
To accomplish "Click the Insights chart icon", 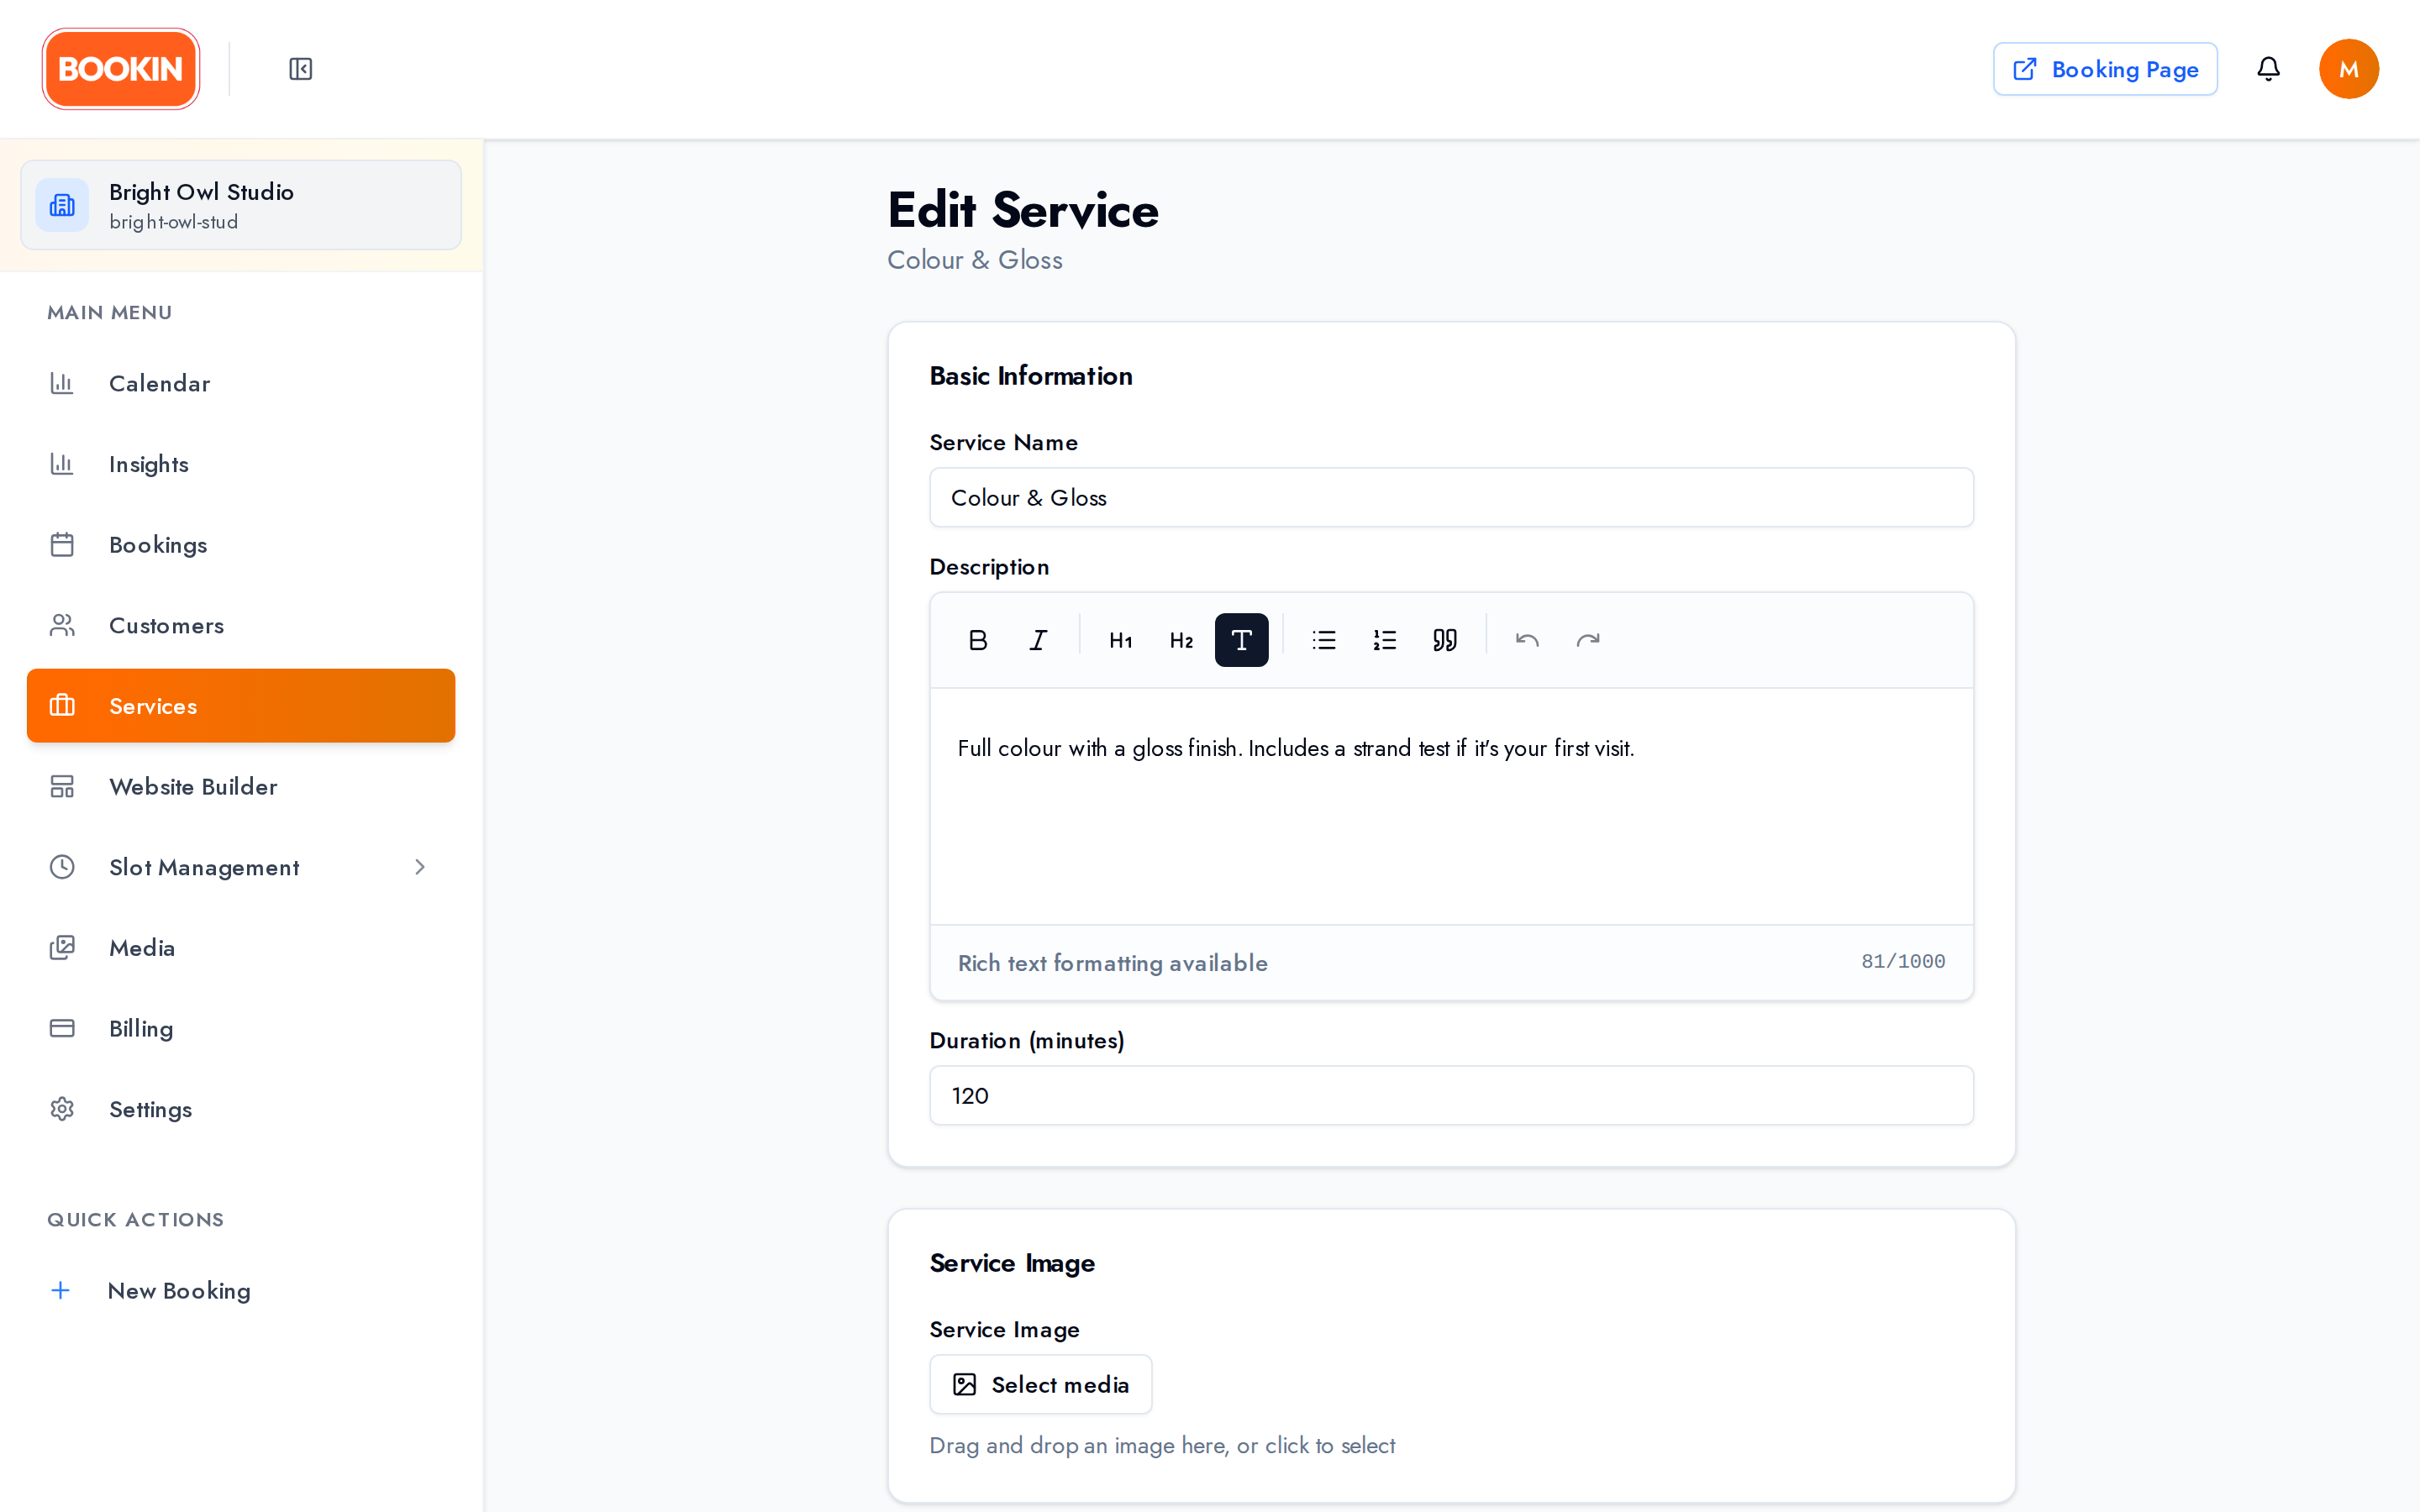I will pos(62,464).
